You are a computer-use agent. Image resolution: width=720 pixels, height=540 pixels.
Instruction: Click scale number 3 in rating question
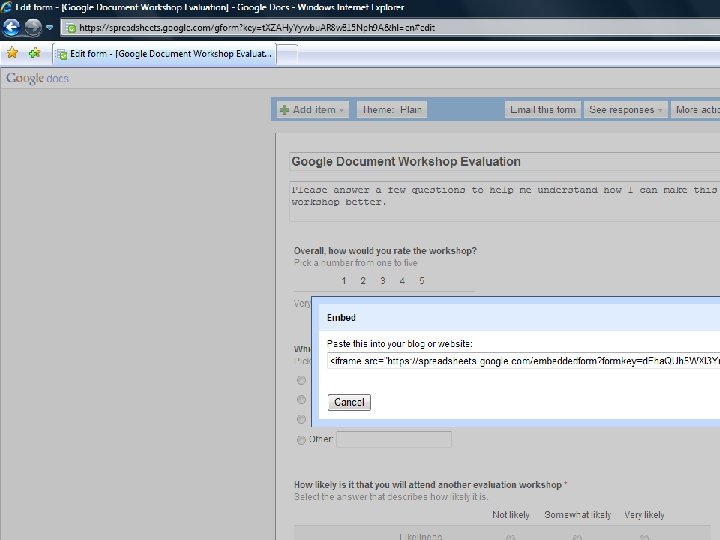pos(382,281)
